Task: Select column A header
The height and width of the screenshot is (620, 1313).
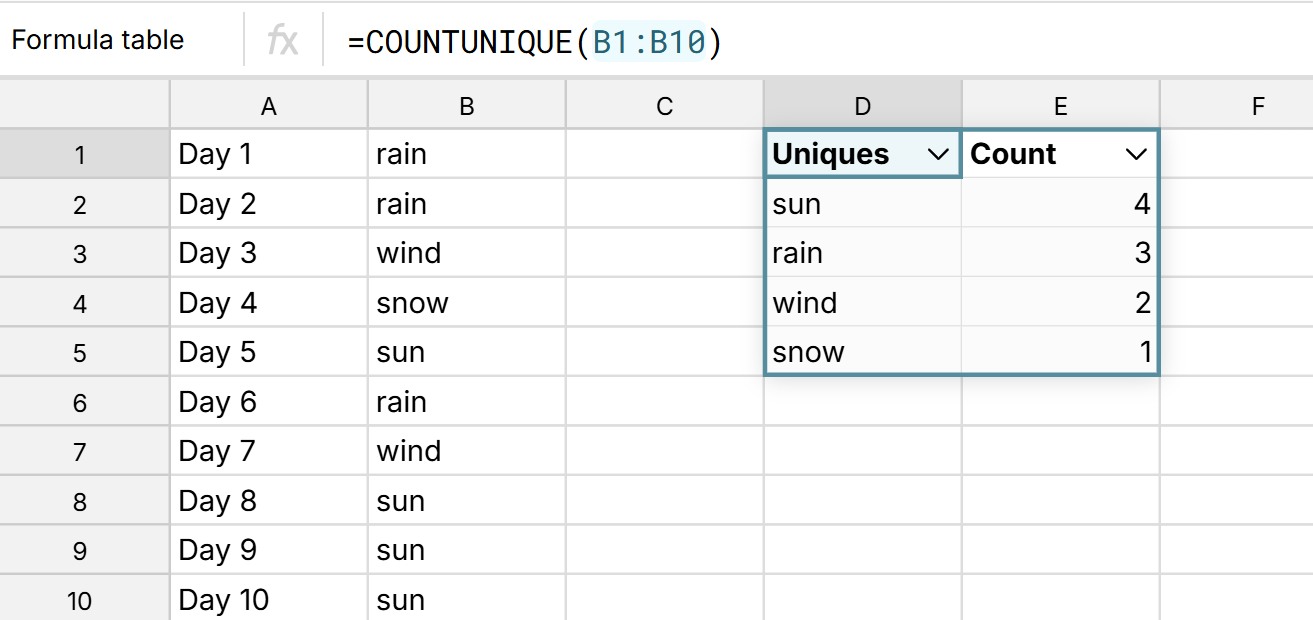Action: [x=268, y=106]
